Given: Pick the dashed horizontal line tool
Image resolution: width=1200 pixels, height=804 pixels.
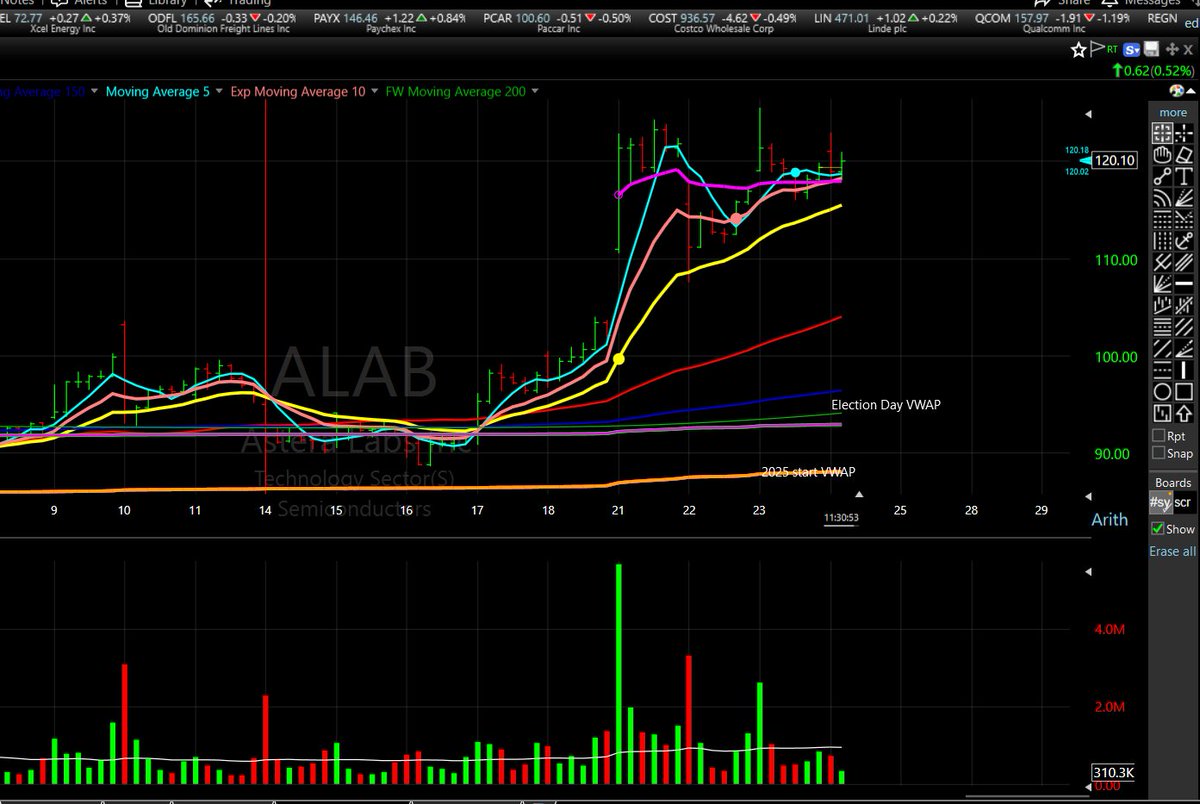Looking at the screenshot, I should [1162, 369].
